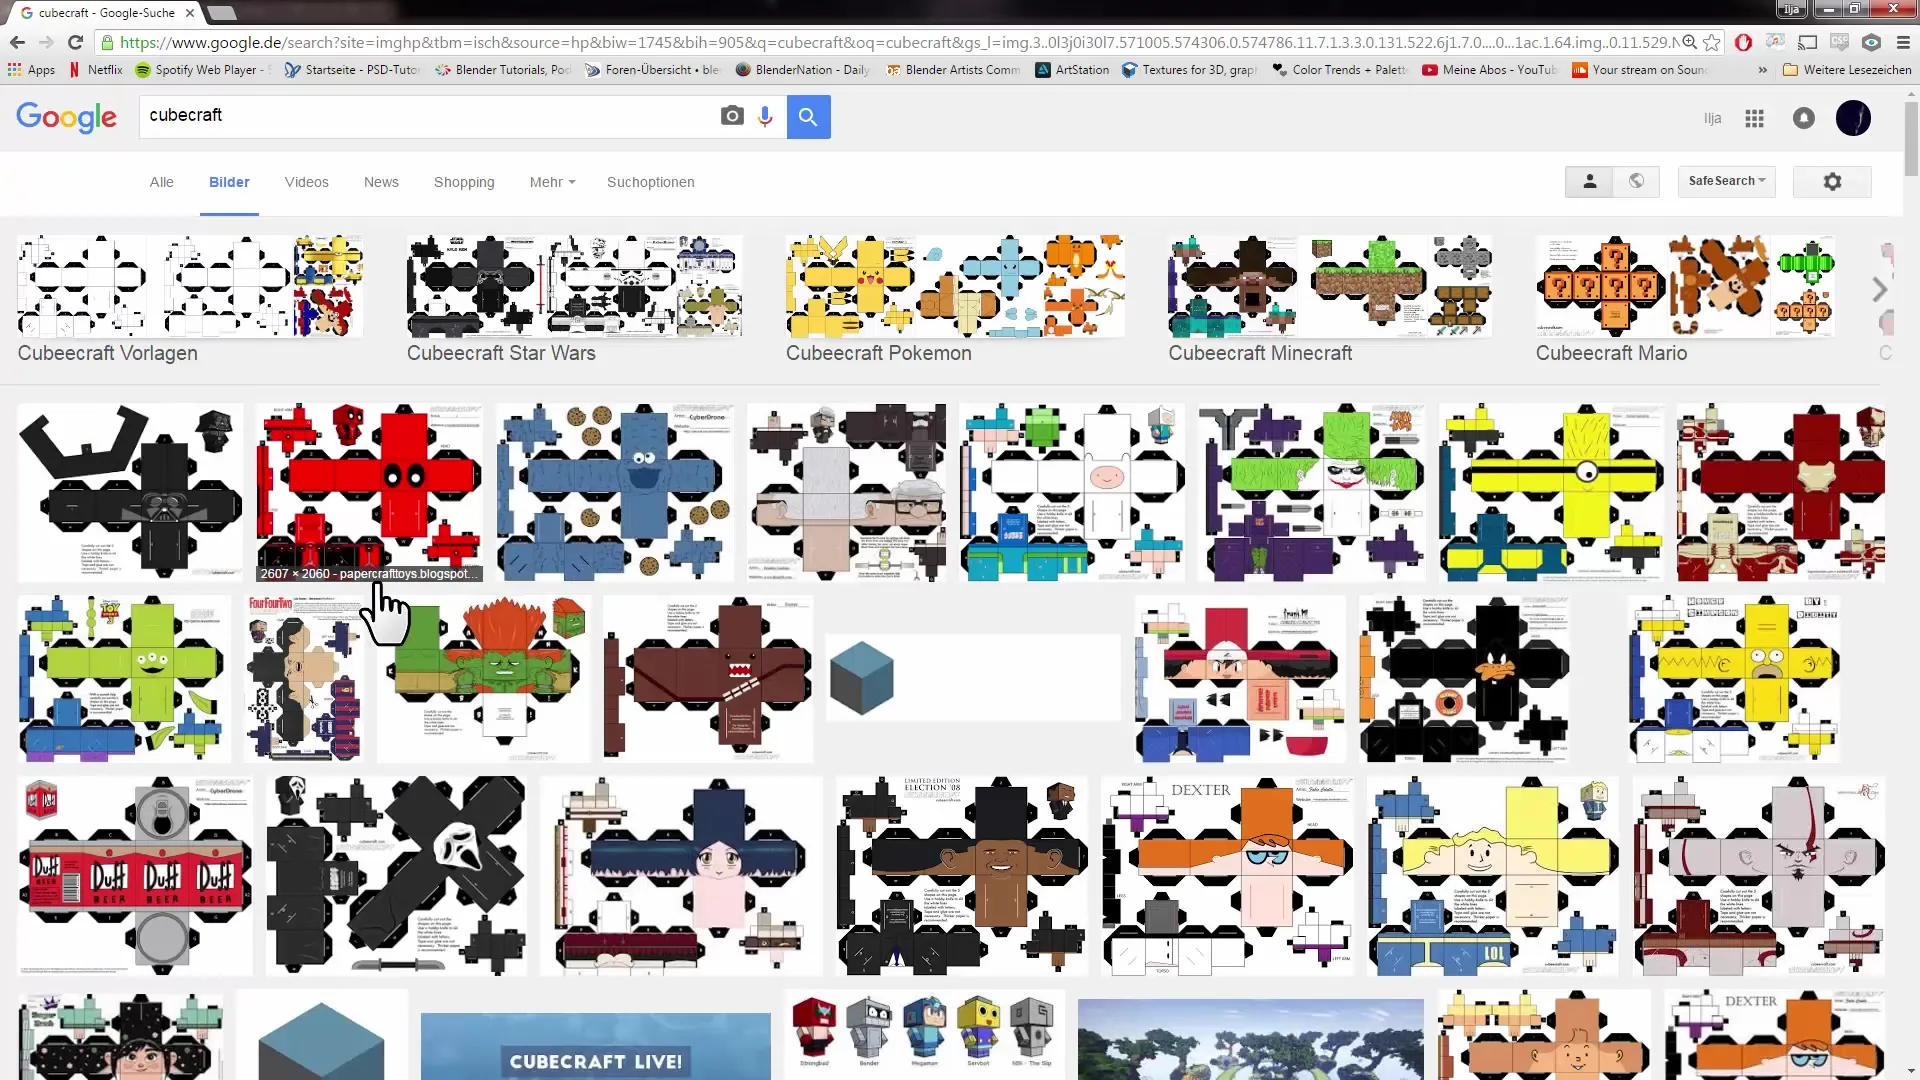Toggle private results person icon

pyautogui.click(x=1589, y=181)
